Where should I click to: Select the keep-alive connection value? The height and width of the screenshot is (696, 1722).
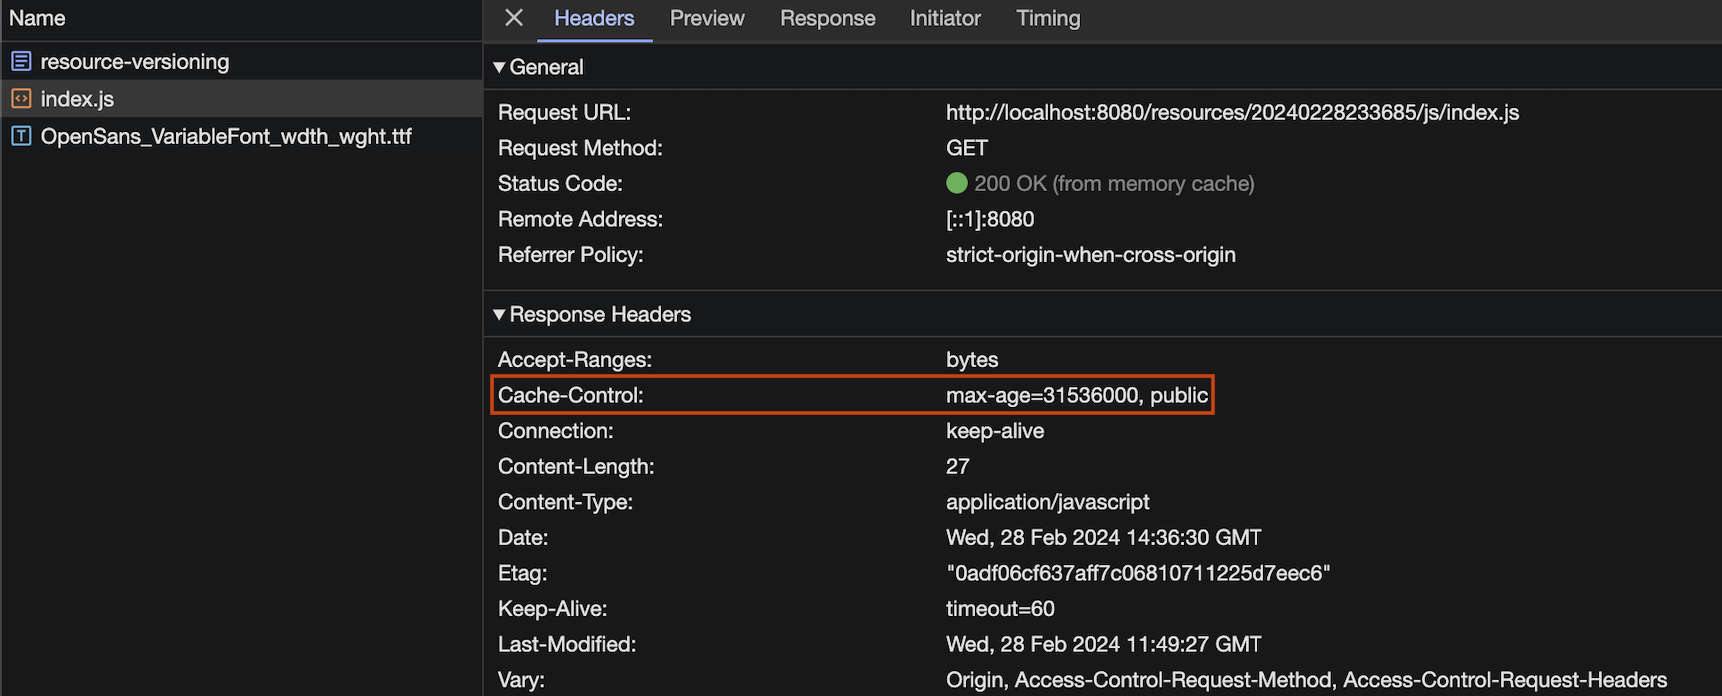(x=995, y=431)
